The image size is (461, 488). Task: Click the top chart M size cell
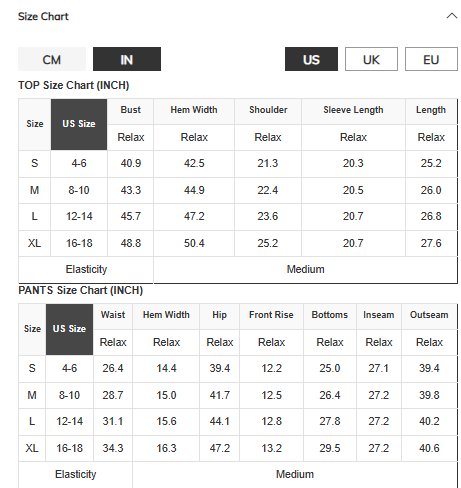35,190
